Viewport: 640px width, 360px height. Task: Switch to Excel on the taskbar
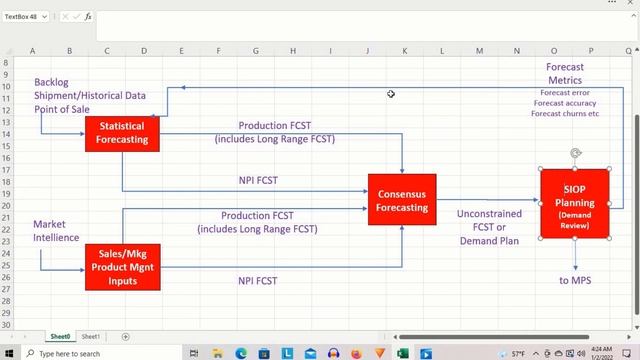[403, 353]
